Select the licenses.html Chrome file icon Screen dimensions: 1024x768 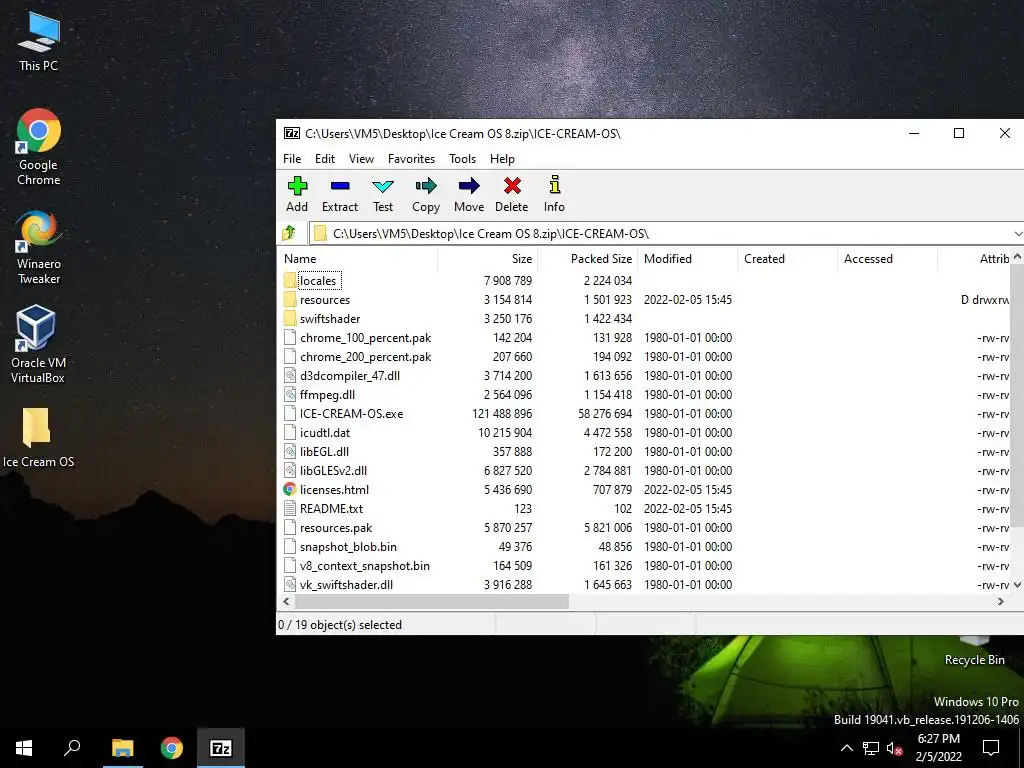[290, 489]
